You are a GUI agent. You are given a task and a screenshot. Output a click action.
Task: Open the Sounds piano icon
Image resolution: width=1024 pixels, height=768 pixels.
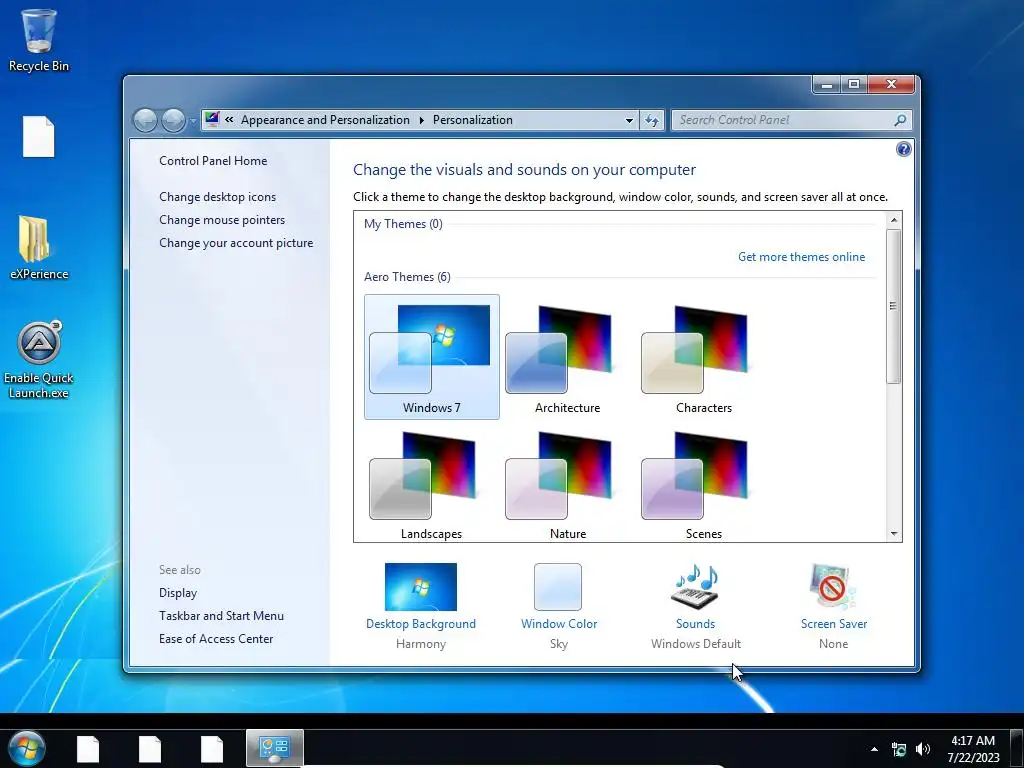click(x=696, y=587)
